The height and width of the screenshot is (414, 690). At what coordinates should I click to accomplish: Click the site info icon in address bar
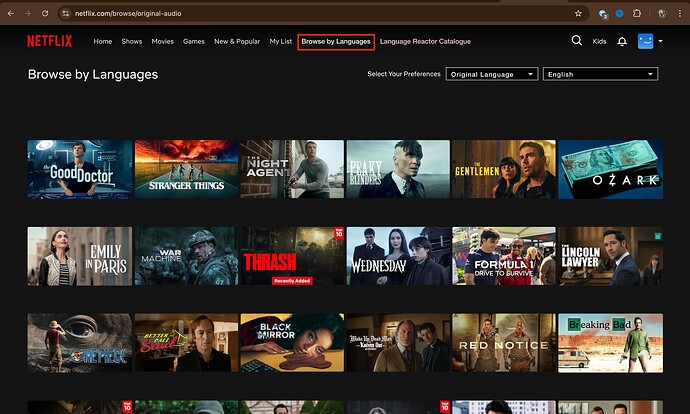point(66,14)
